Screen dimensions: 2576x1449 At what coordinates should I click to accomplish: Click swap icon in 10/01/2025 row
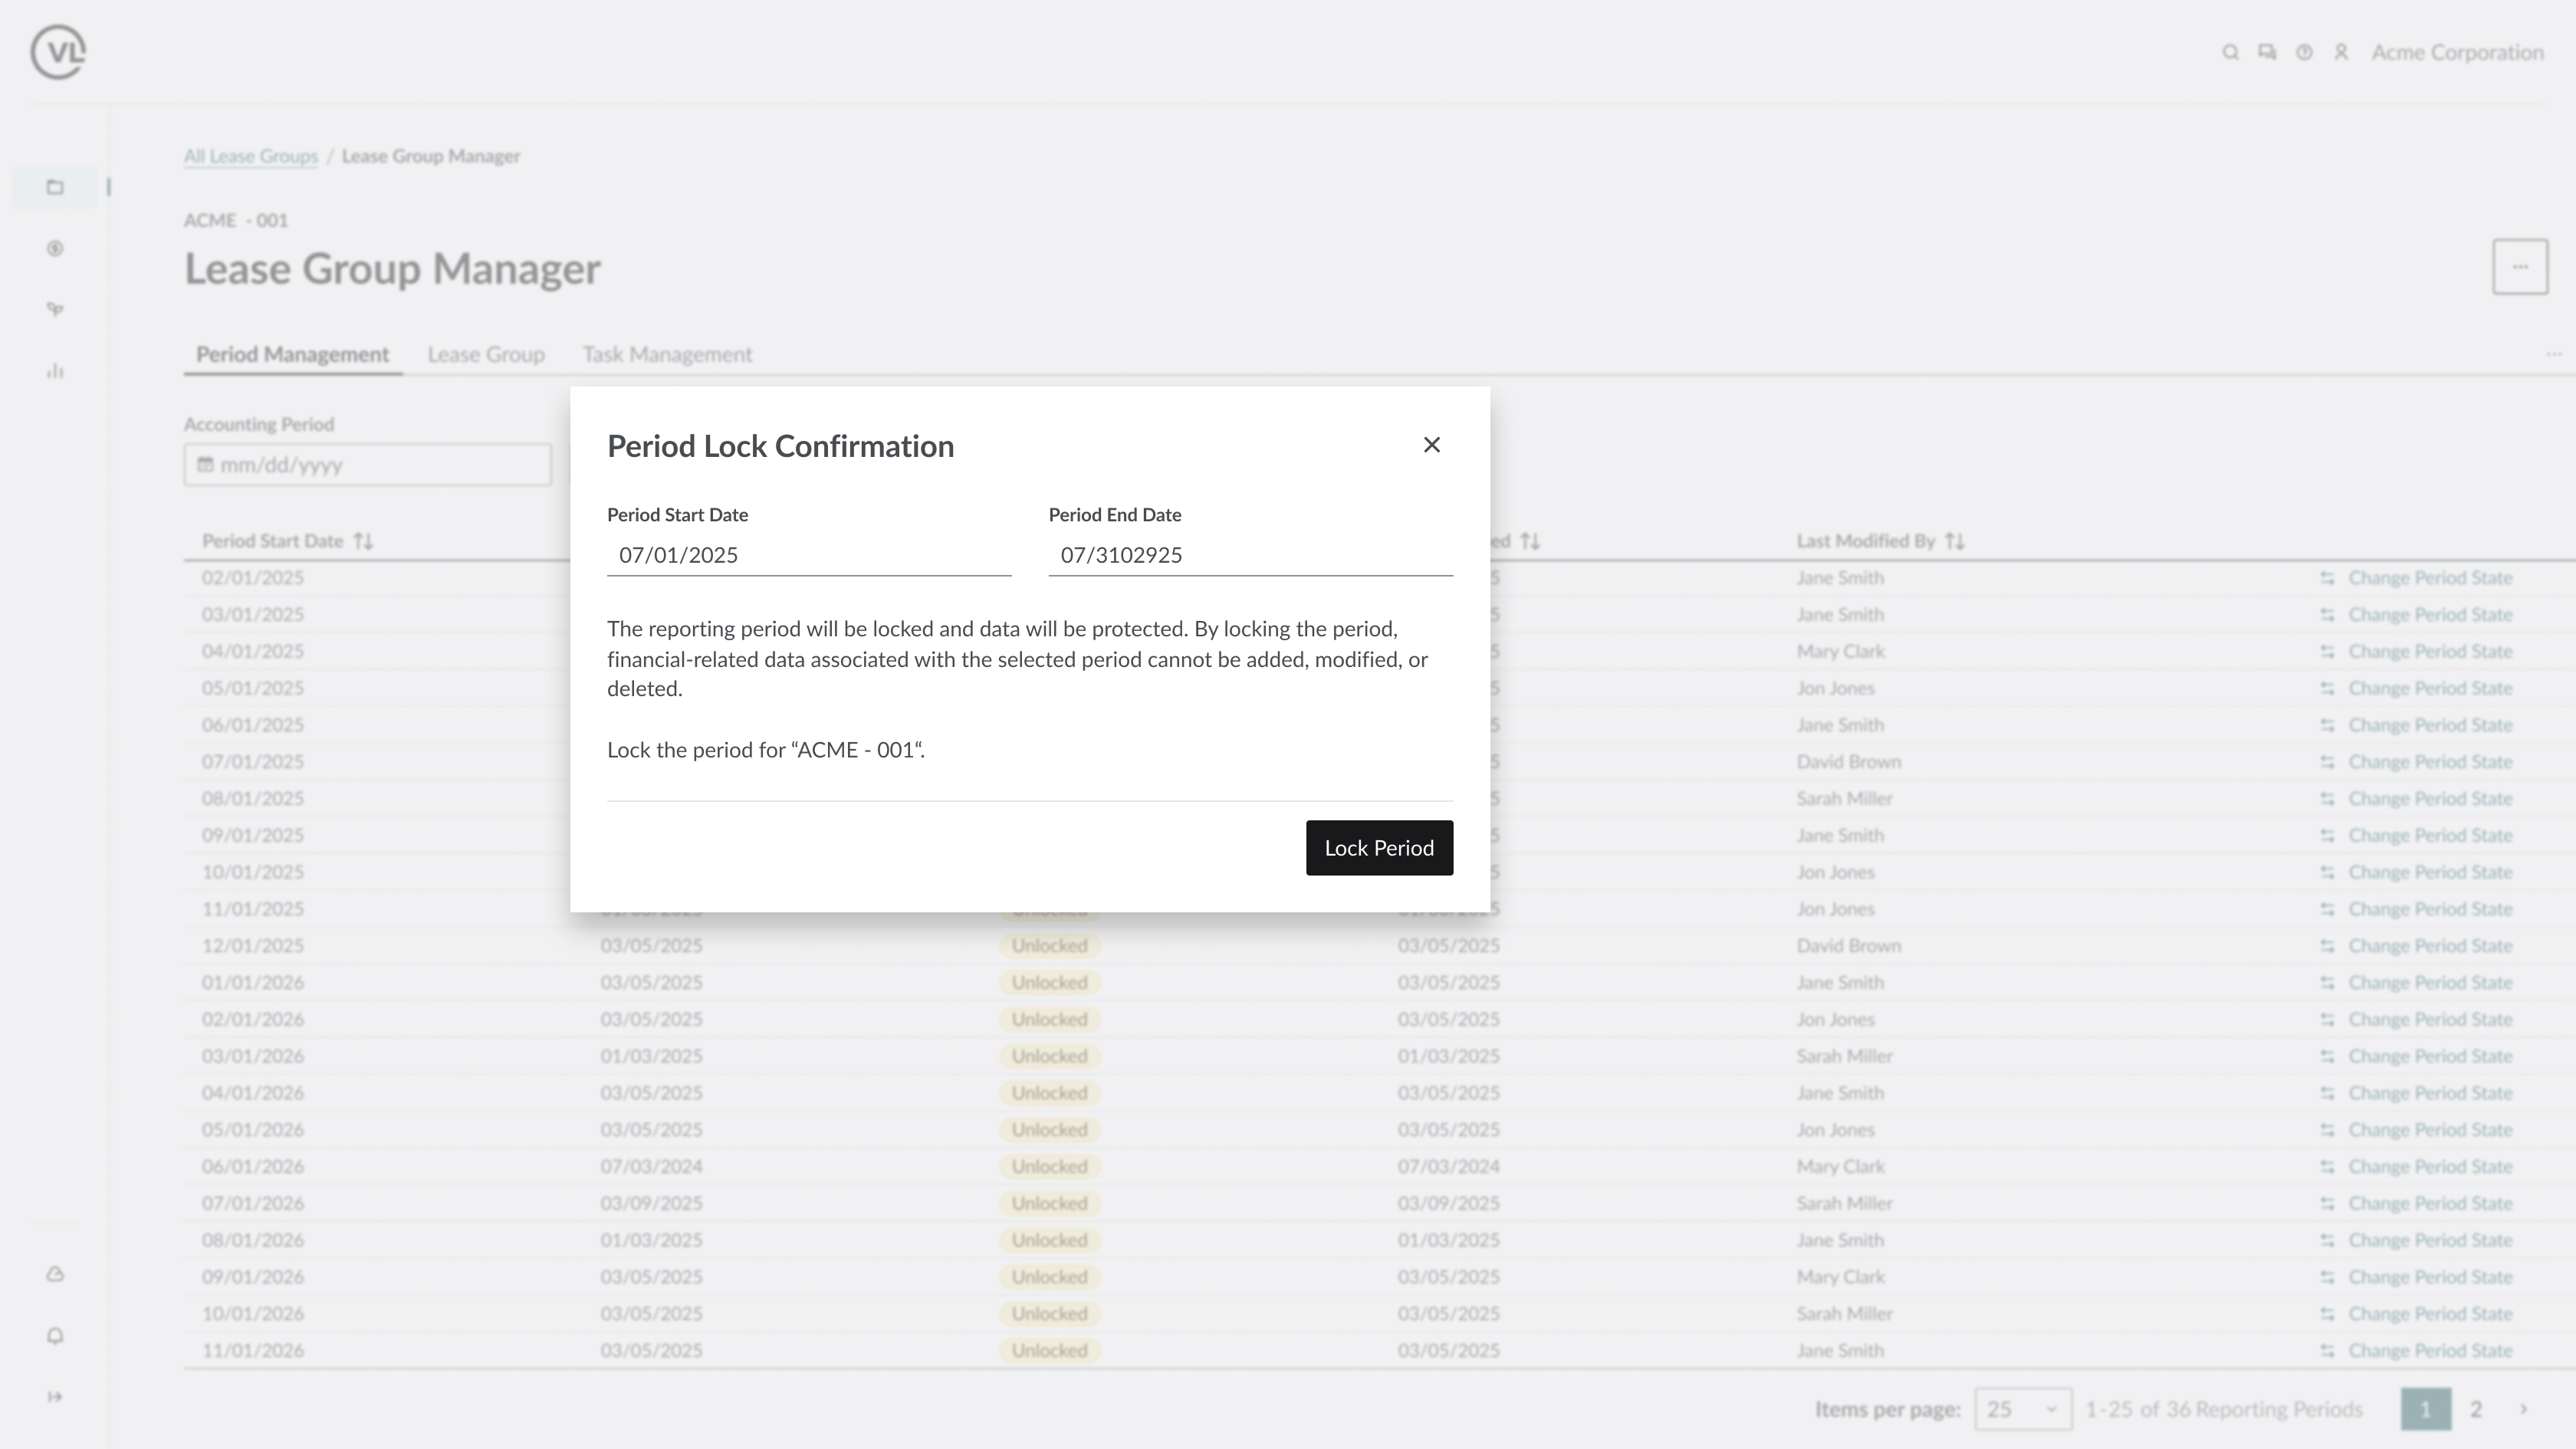[x=2327, y=873]
